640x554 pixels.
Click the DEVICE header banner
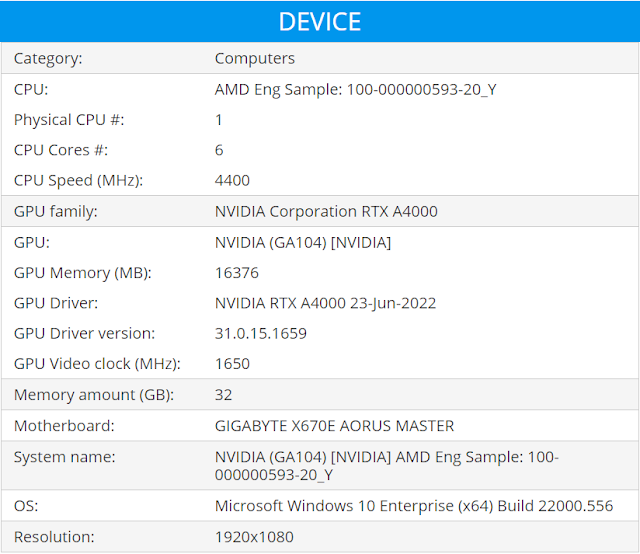[320, 21]
